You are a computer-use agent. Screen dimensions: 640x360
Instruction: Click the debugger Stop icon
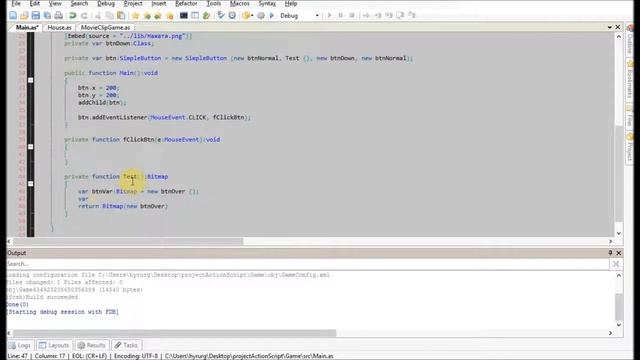pos(351,16)
